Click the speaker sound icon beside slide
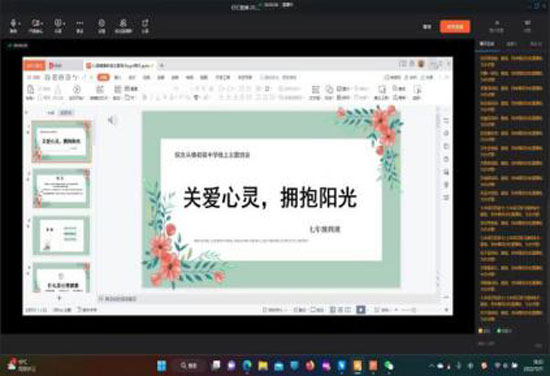 tap(112, 120)
